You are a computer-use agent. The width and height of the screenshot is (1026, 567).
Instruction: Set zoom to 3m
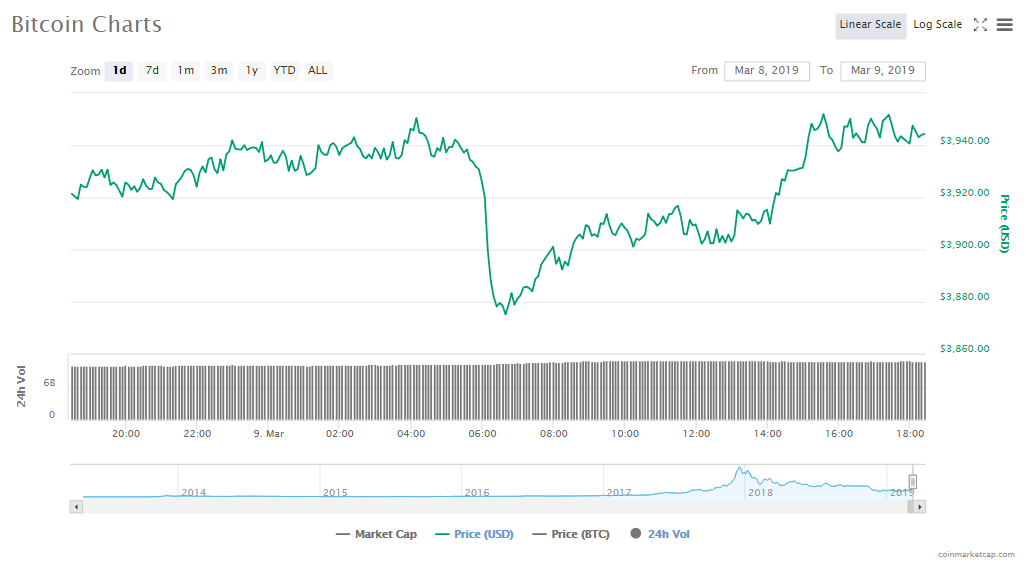219,71
